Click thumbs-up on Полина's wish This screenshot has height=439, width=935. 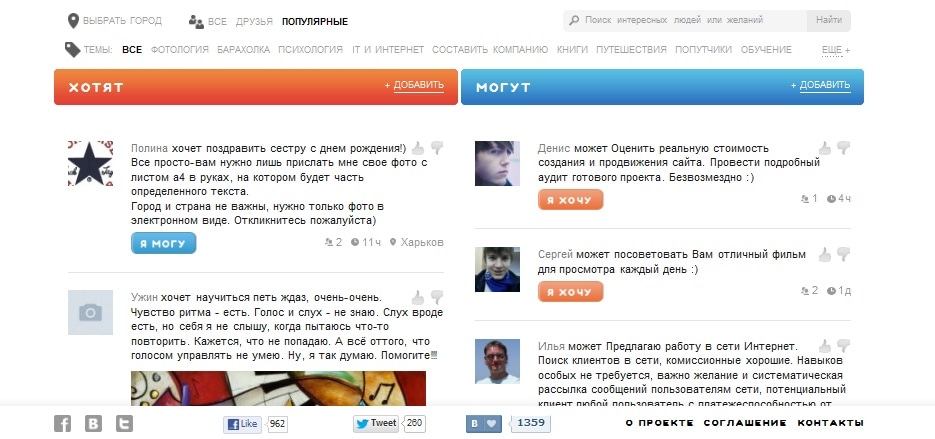point(418,148)
